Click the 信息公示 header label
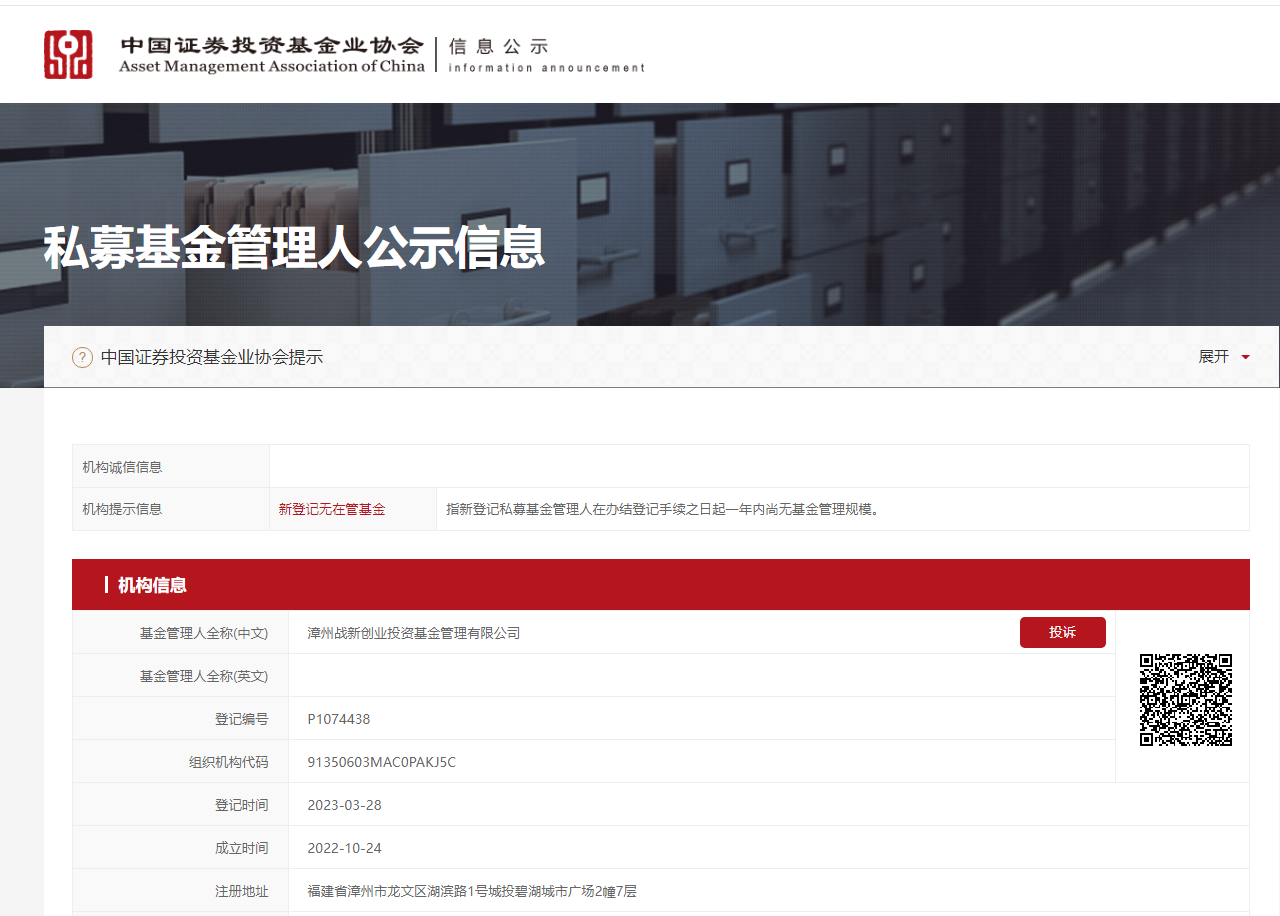The width and height of the screenshot is (1280, 916). pyautogui.click(x=498, y=47)
